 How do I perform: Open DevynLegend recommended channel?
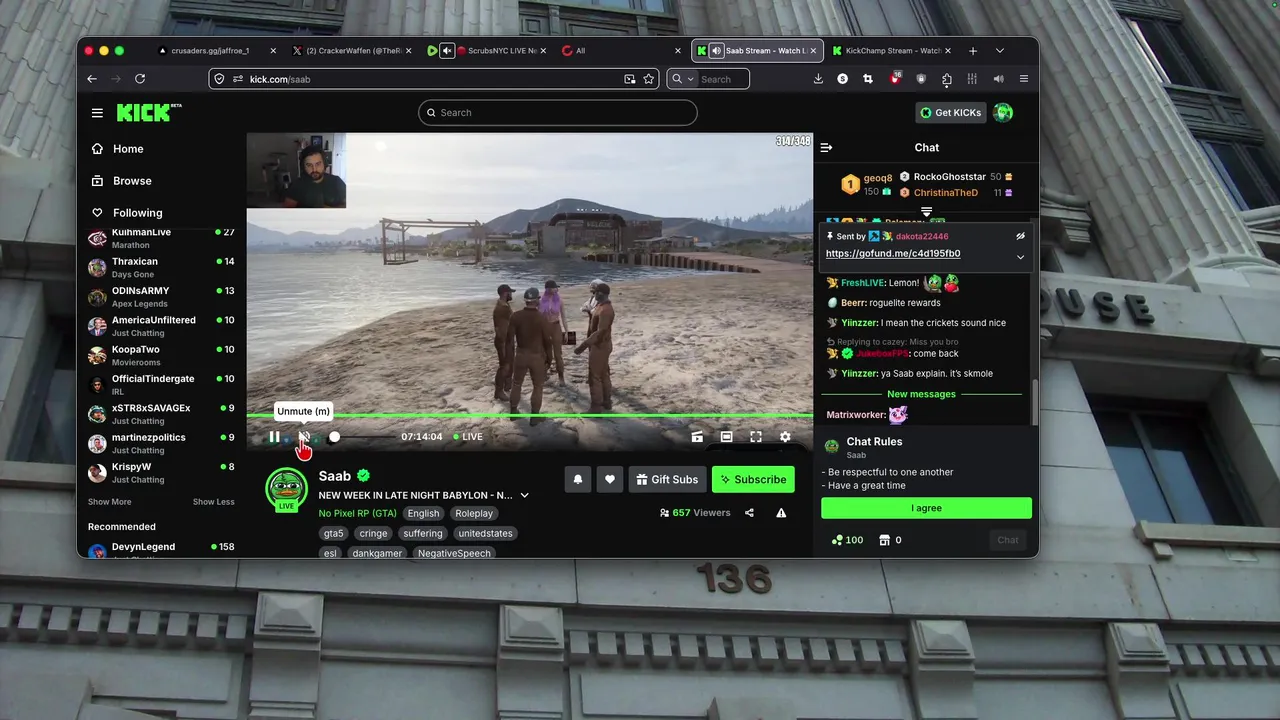(161, 549)
